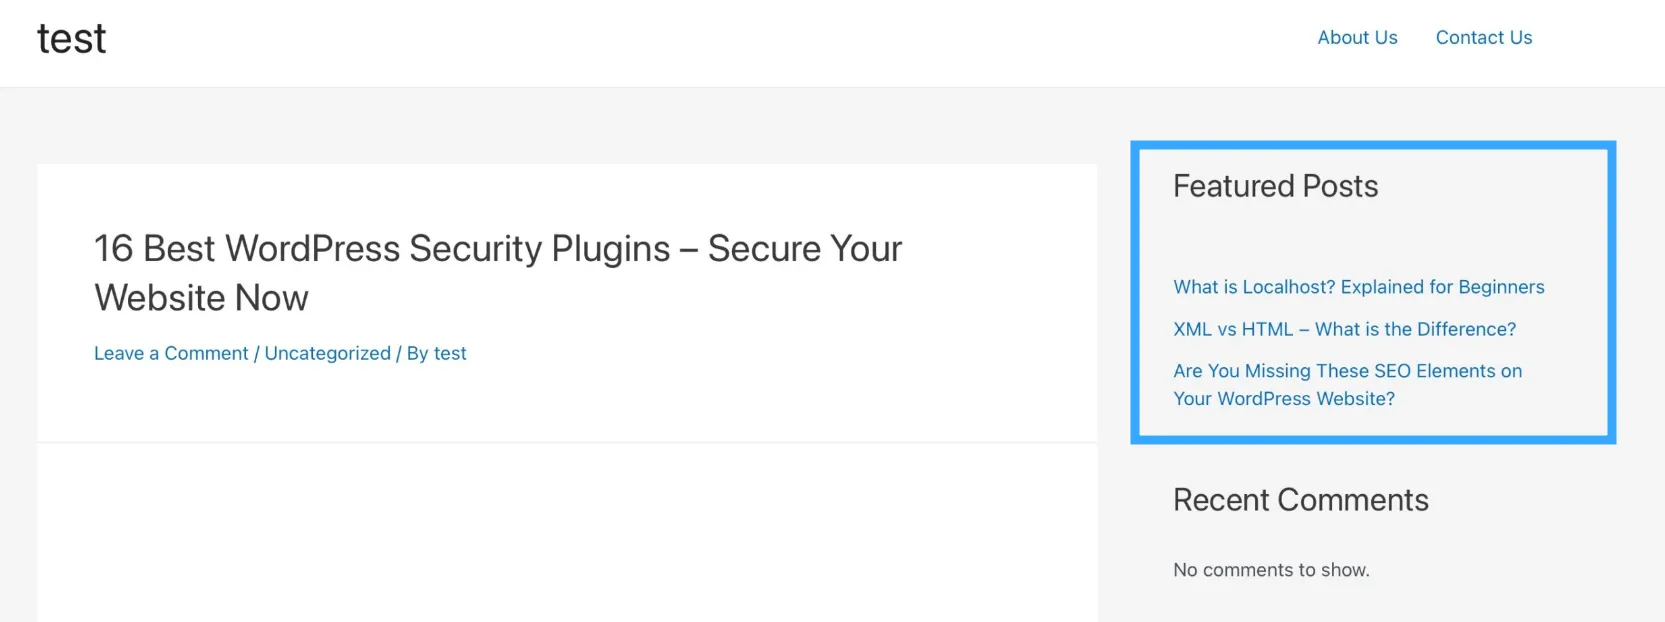Viewport: 1665px width, 622px height.
Task: Click the author link "test" in post meta
Action: click(450, 353)
